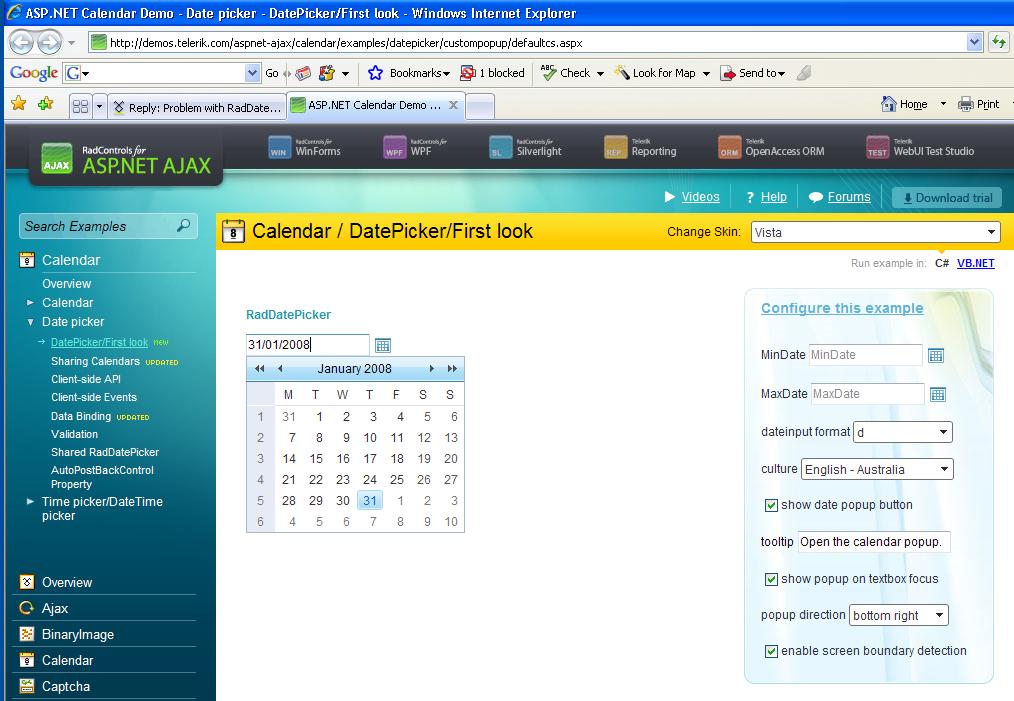Open the address bar history dropdown
Viewport: 1014px width, 701px height.
pos(975,43)
